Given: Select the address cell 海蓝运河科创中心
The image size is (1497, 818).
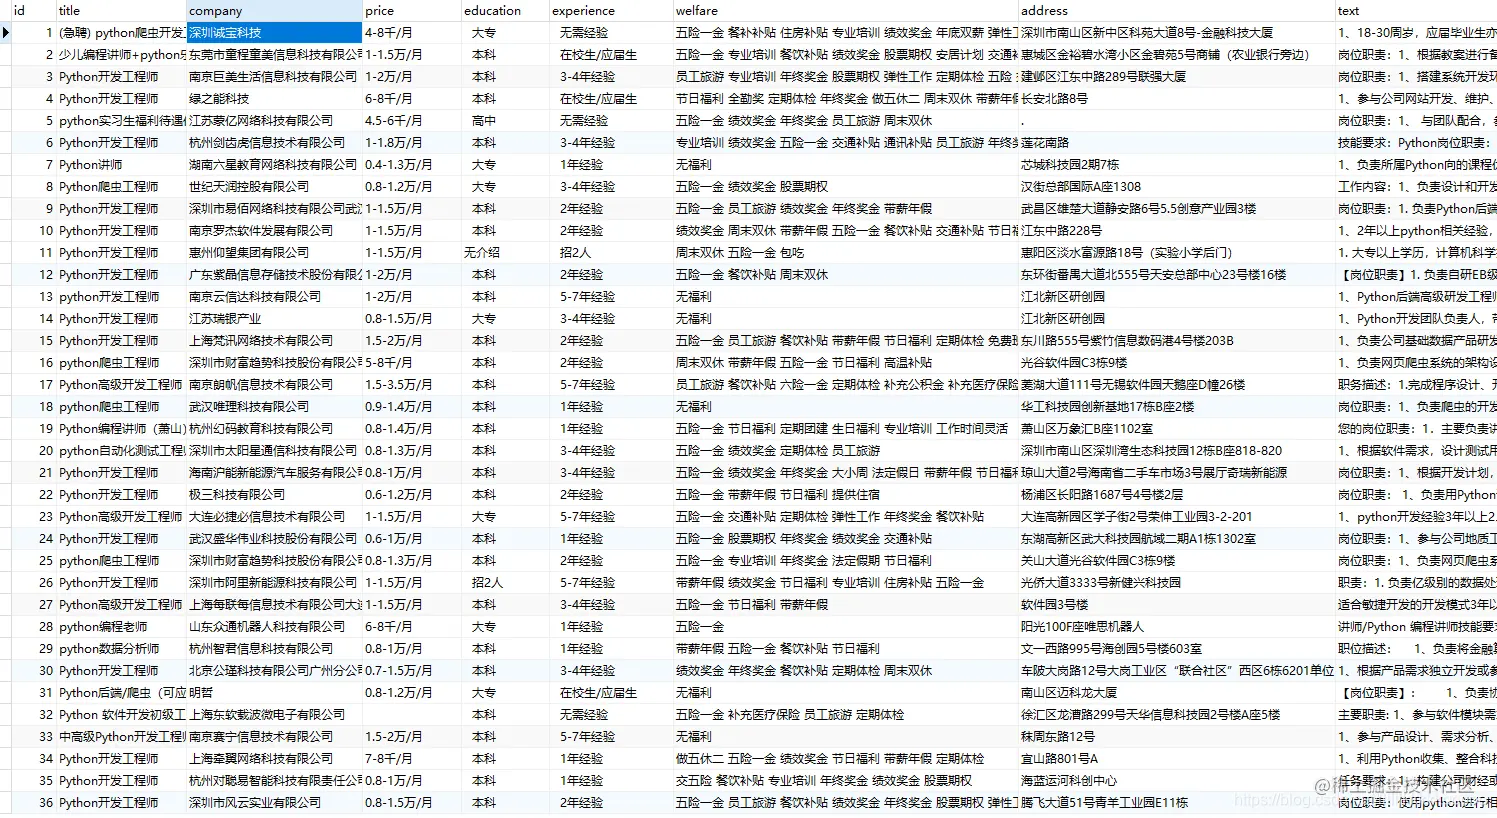Looking at the screenshot, I should click(x=1176, y=781).
